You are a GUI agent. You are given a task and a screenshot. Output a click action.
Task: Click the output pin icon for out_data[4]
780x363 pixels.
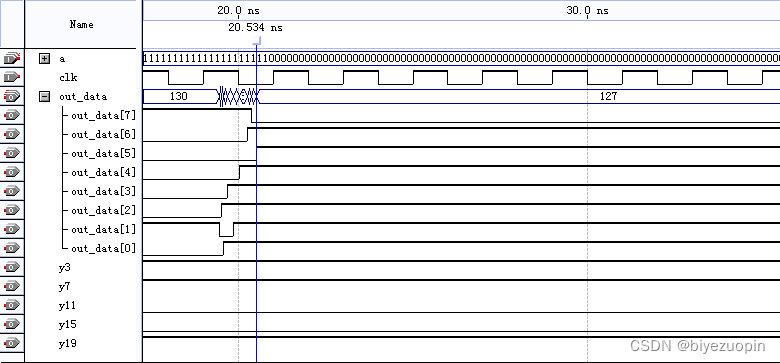12,172
